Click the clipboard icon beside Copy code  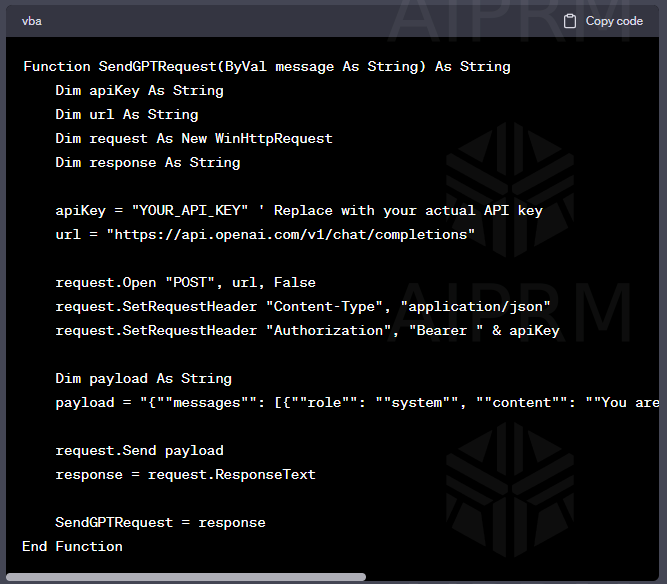(570, 21)
